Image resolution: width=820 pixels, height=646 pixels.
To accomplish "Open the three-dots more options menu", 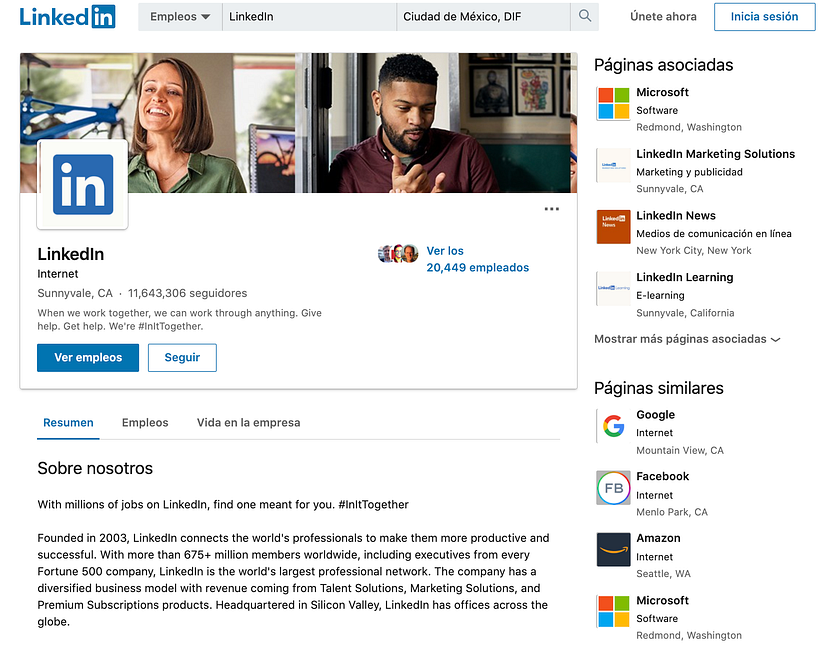I will coord(551,209).
